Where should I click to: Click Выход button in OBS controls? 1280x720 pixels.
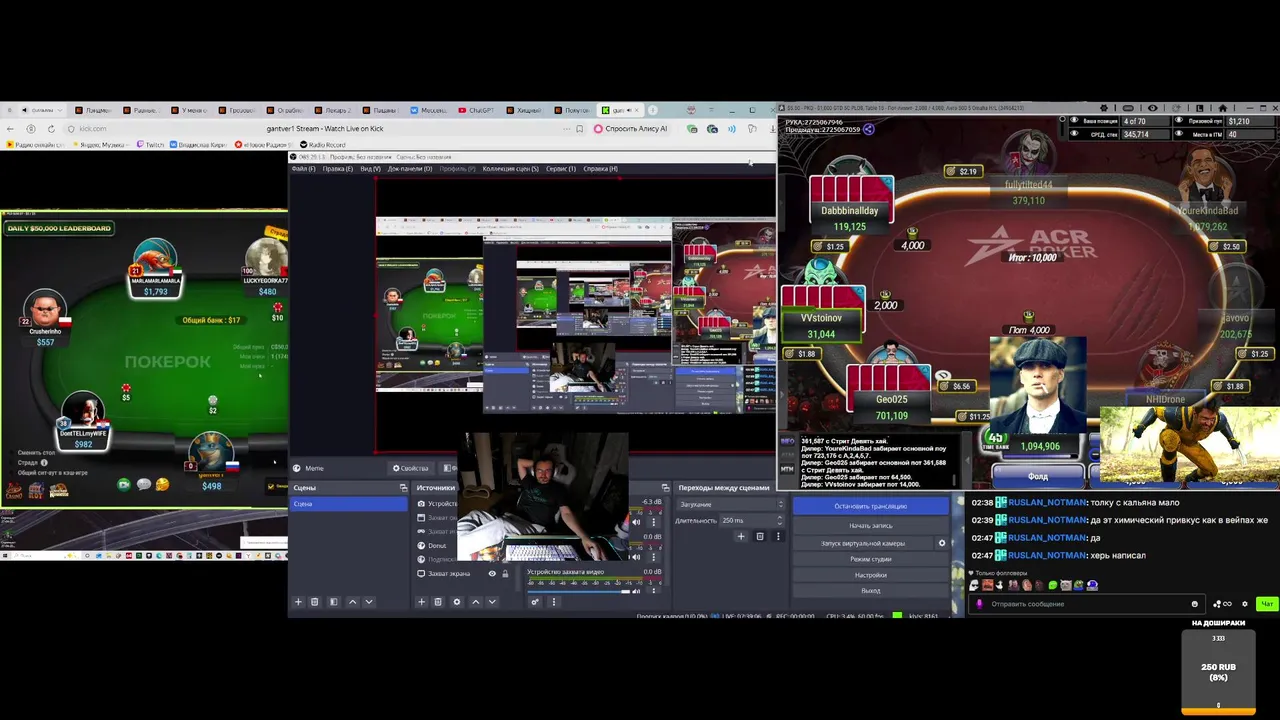point(871,591)
